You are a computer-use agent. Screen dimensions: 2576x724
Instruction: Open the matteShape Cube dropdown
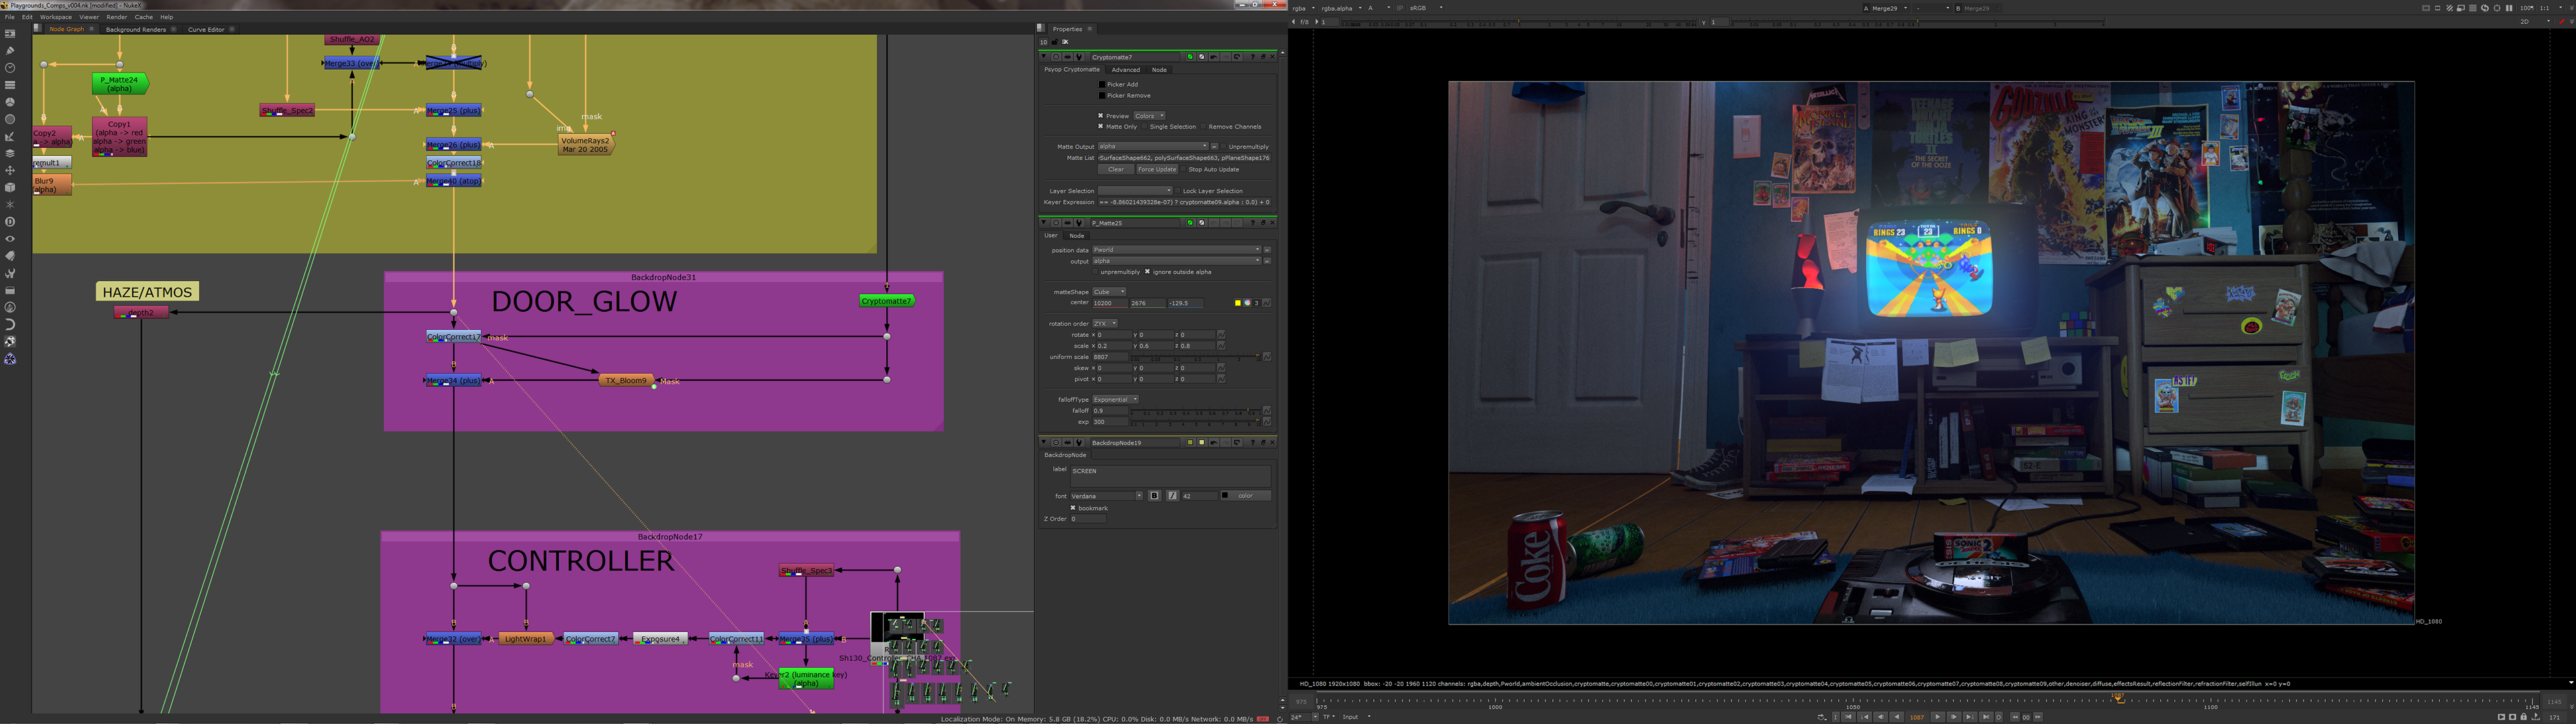pos(1108,292)
